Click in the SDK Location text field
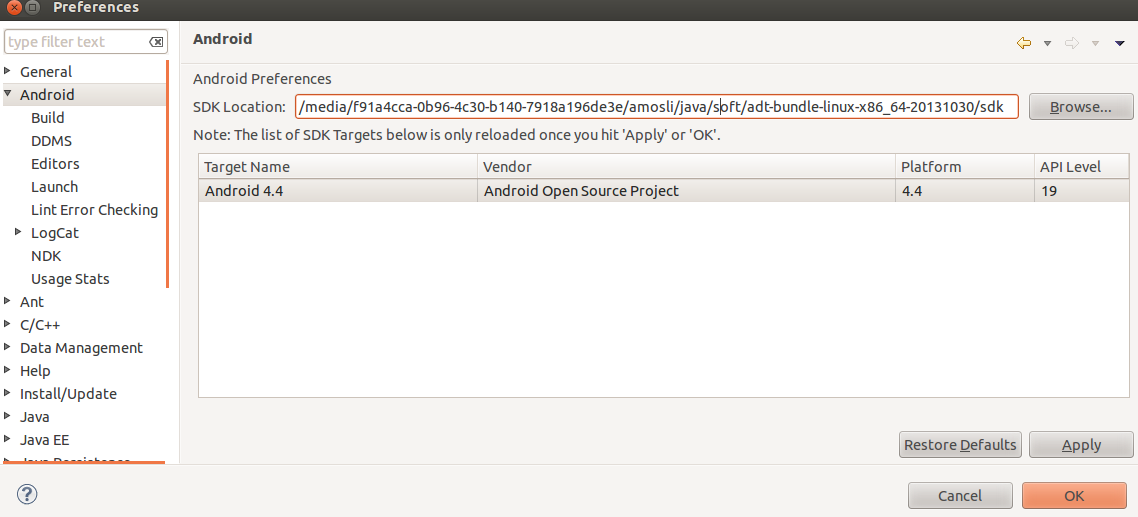Image resolution: width=1138 pixels, height=517 pixels. (x=656, y=107)
